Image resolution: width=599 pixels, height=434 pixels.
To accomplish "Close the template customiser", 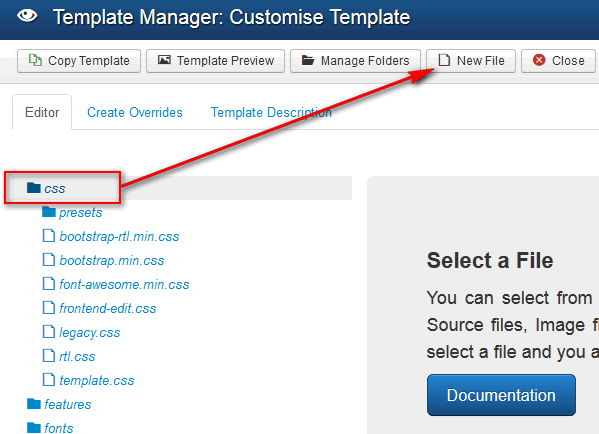I will click(x=559, y=61).
